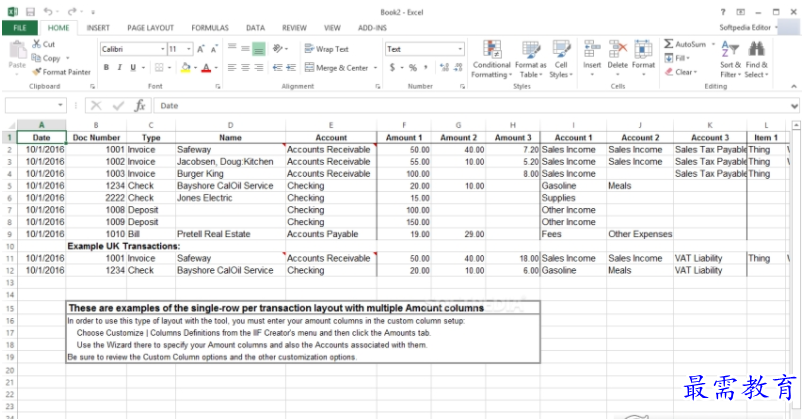Cut the selected cell contents

pos(44,44)
